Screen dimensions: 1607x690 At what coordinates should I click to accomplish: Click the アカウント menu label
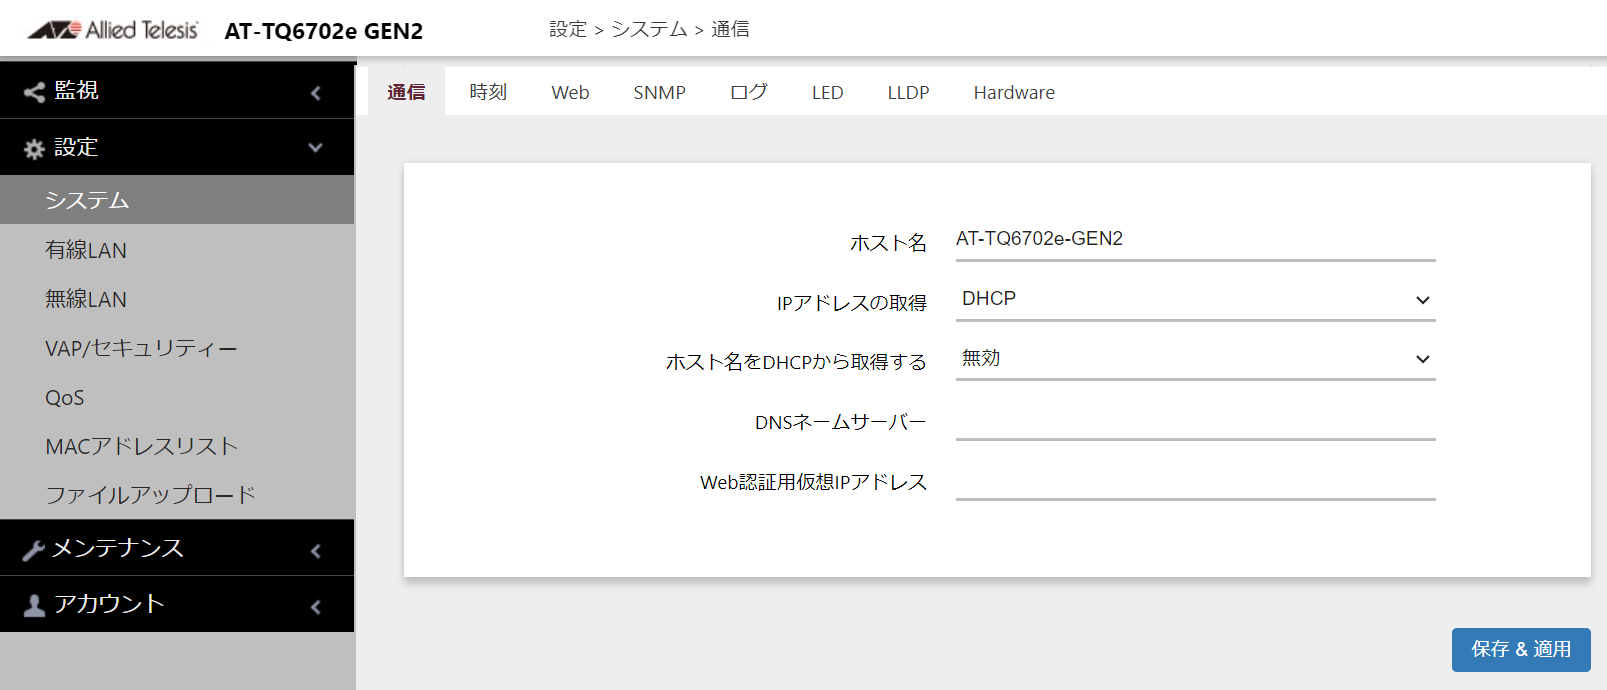click(109, 604)
